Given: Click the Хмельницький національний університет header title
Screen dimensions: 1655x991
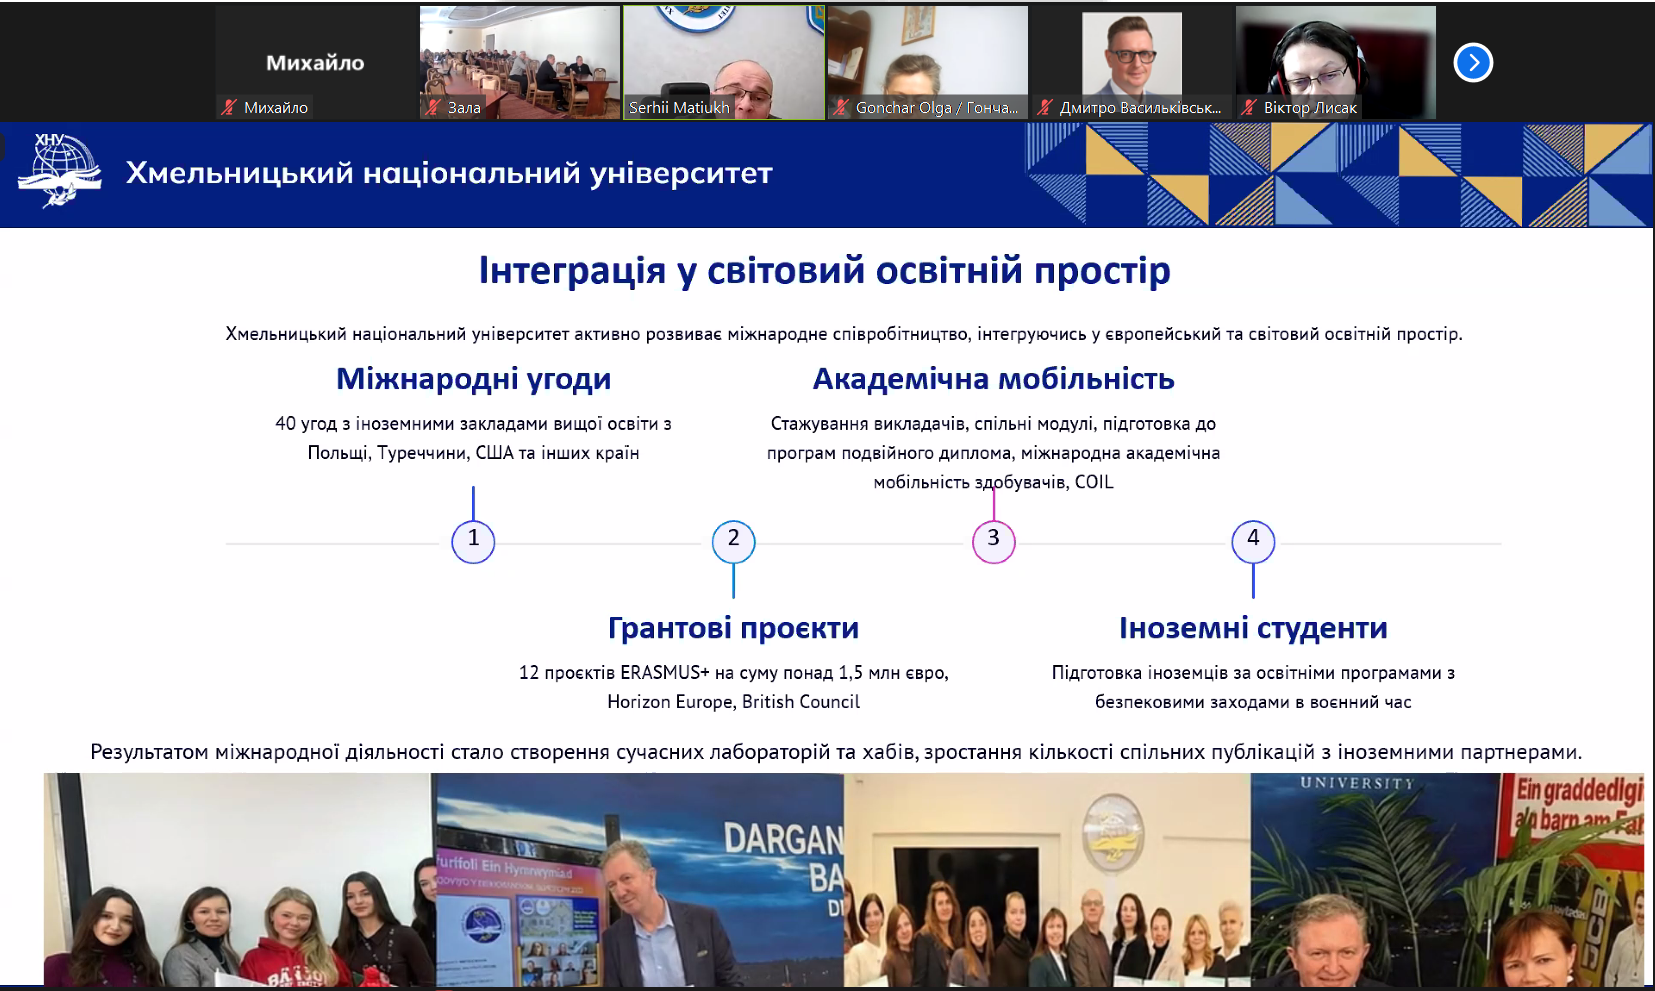Looking at the screenshot, I should click(449, 173).
